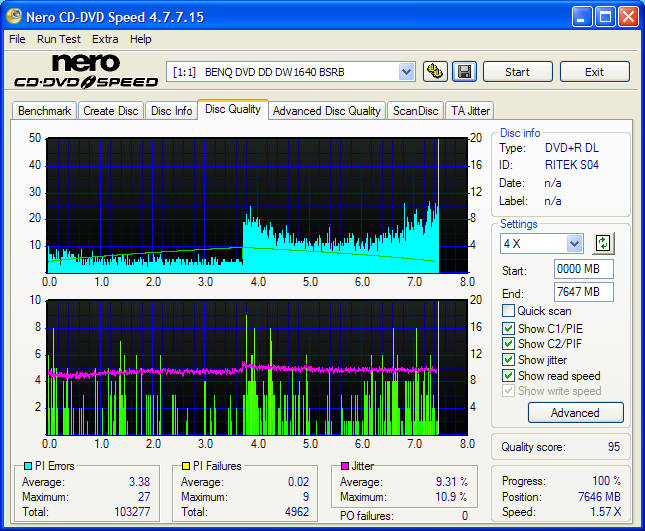
Task: Open the Advanced Disc Quality tab
Action: (326, 111)
